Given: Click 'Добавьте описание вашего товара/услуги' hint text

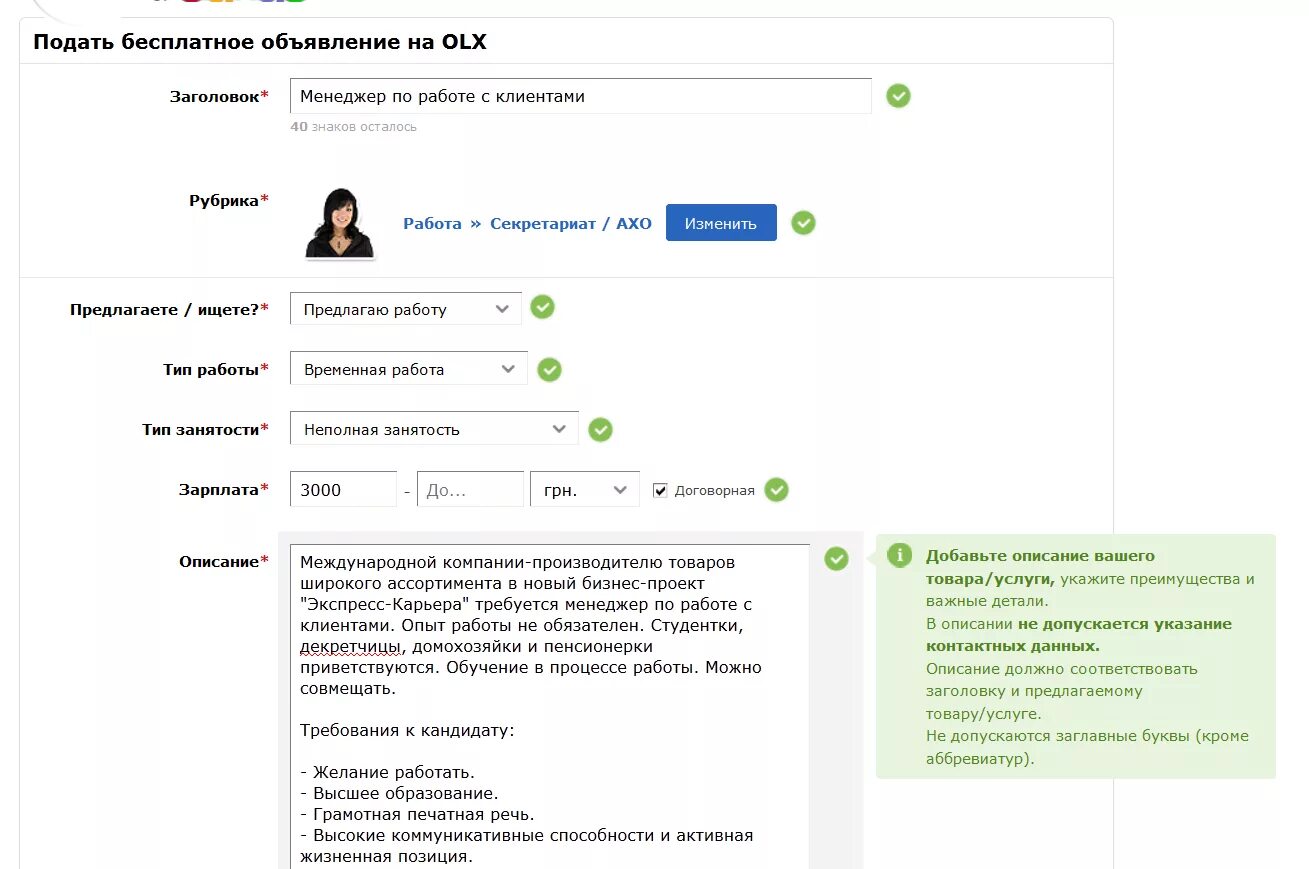Looking at the screenshot, I should pos(1040,567).
